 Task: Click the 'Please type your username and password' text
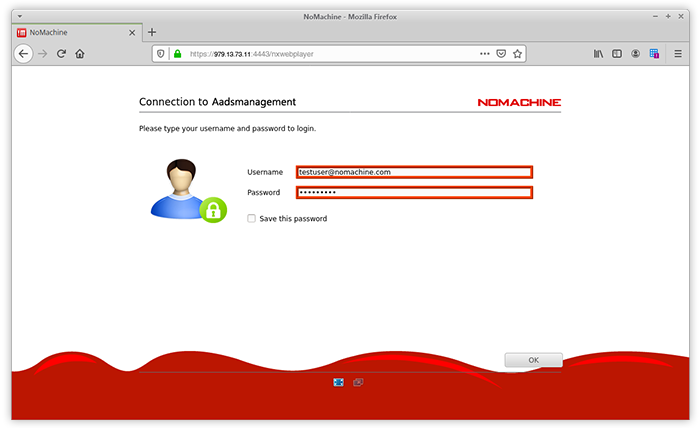pos(227,129)
